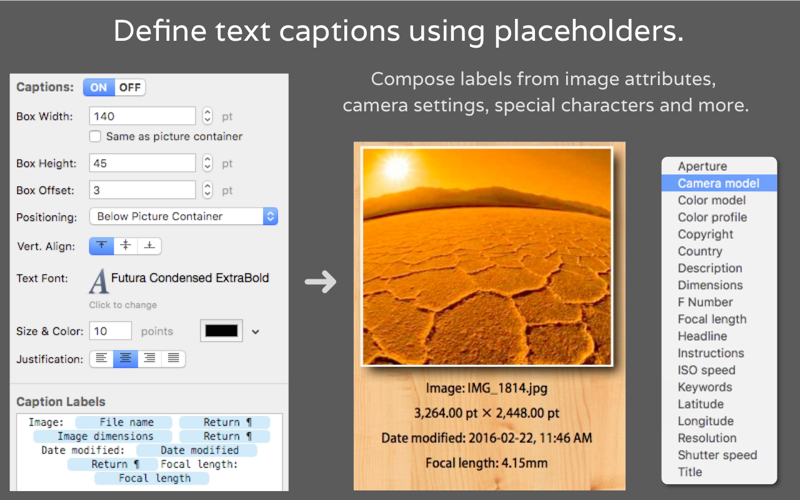The height and width of the screenshot is (500, 800).
Task: Turn captions ON
Action: click(x=99, y=88)
